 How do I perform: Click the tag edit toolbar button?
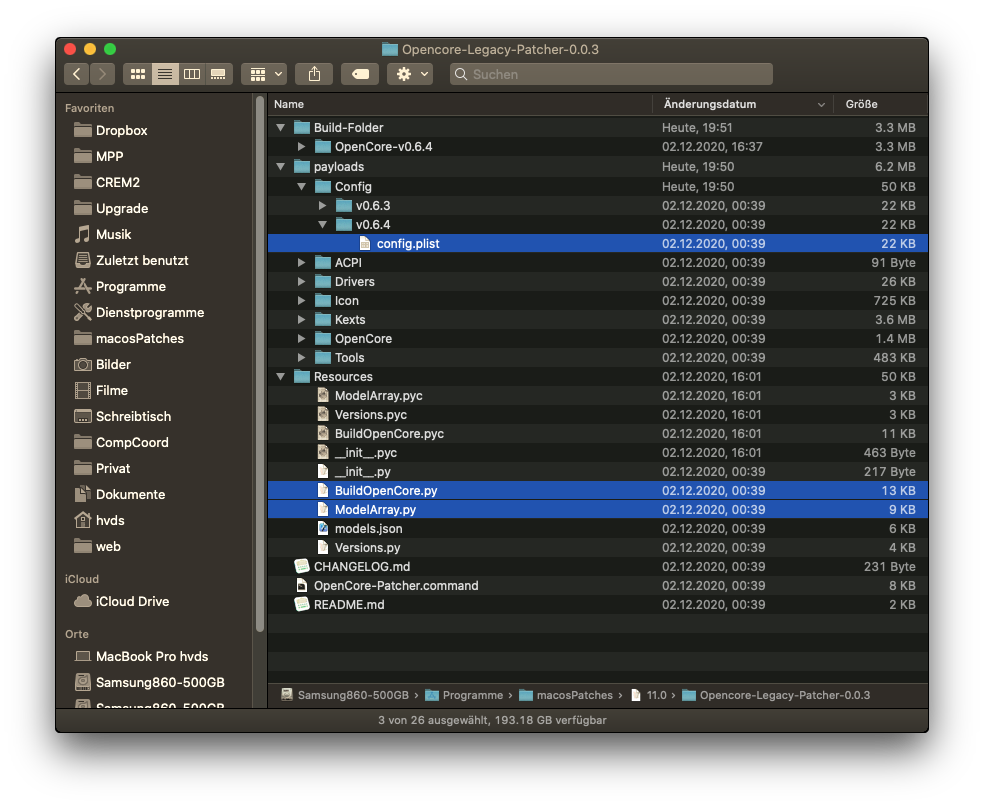360,74
